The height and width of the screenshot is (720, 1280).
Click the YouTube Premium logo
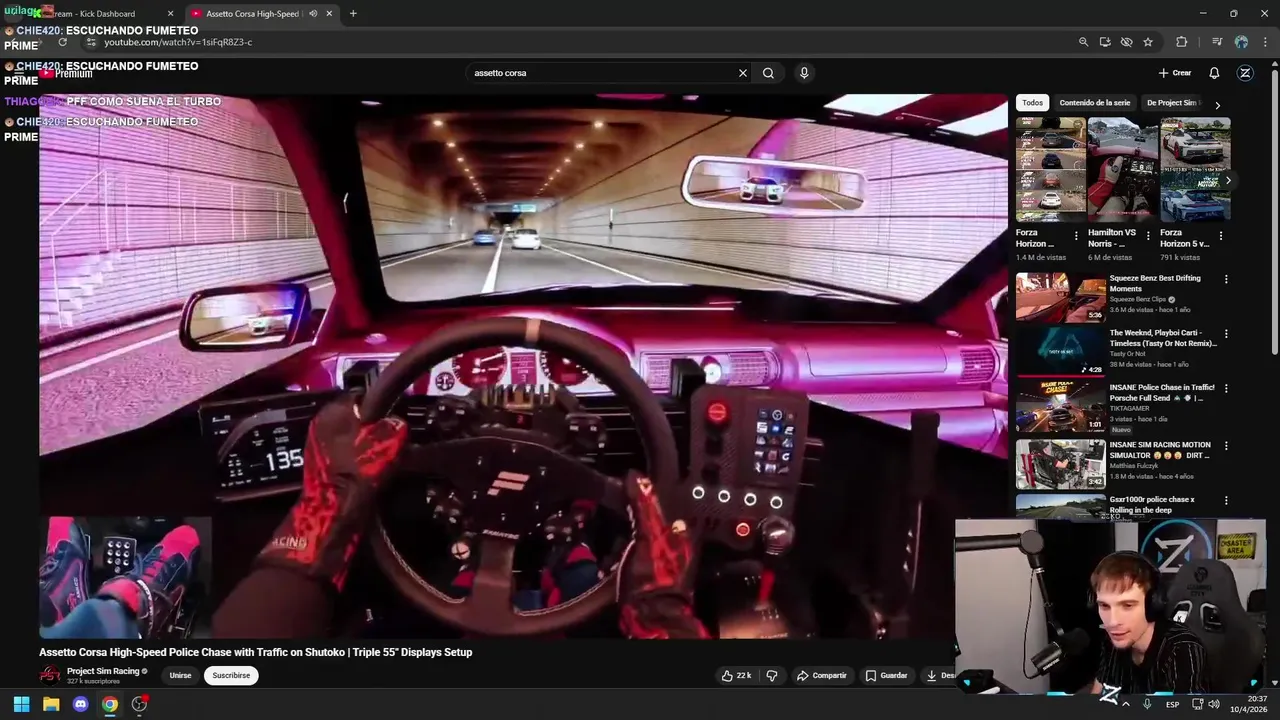point(66,73)
